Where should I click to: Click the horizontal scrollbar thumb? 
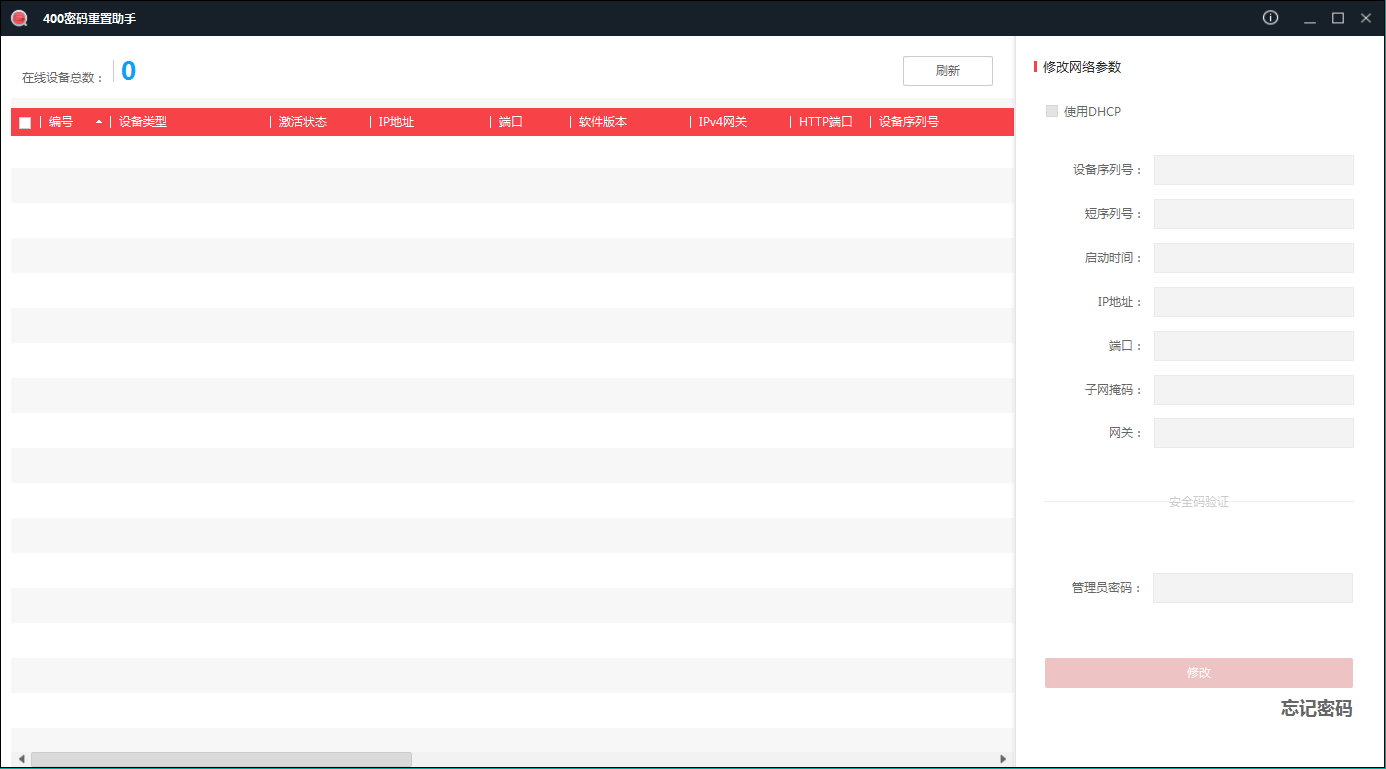[220, 760]
